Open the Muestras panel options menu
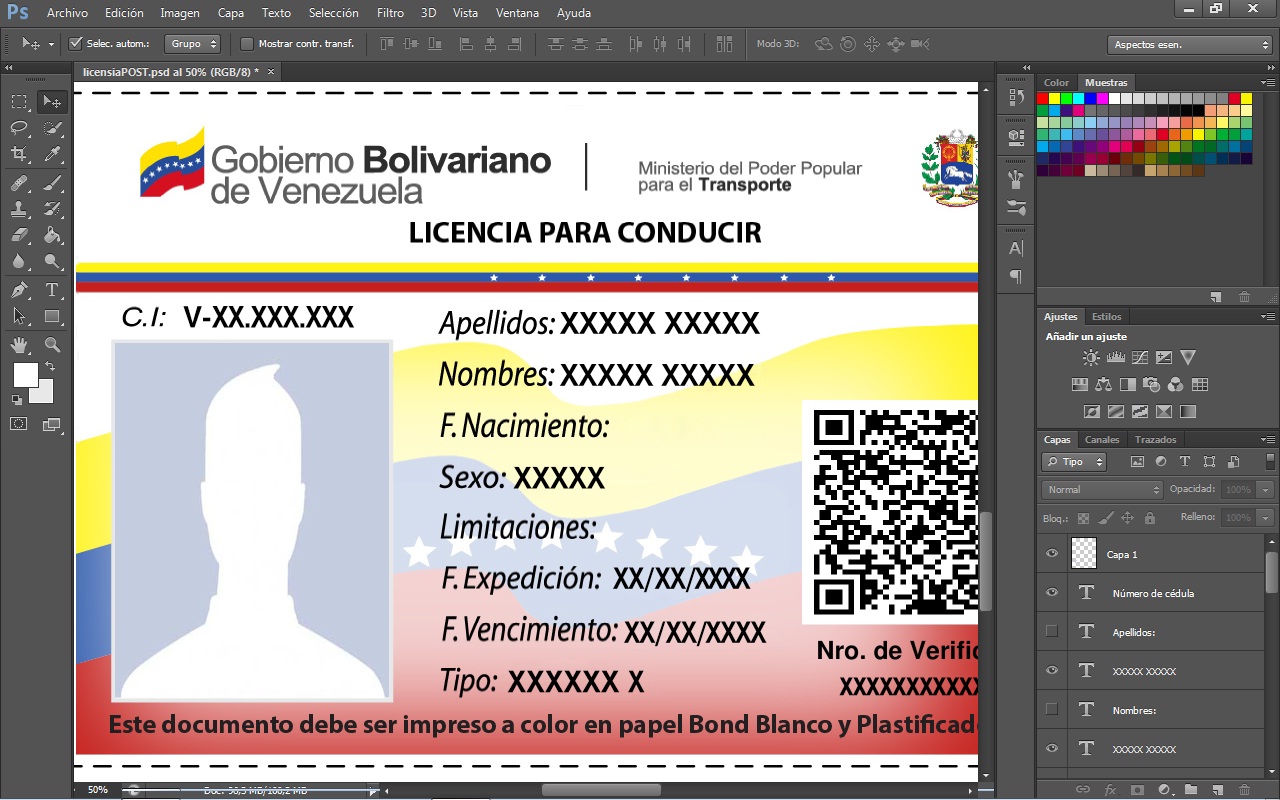This screenshot has height=800, width=1280. click(x=1268, y=83)
